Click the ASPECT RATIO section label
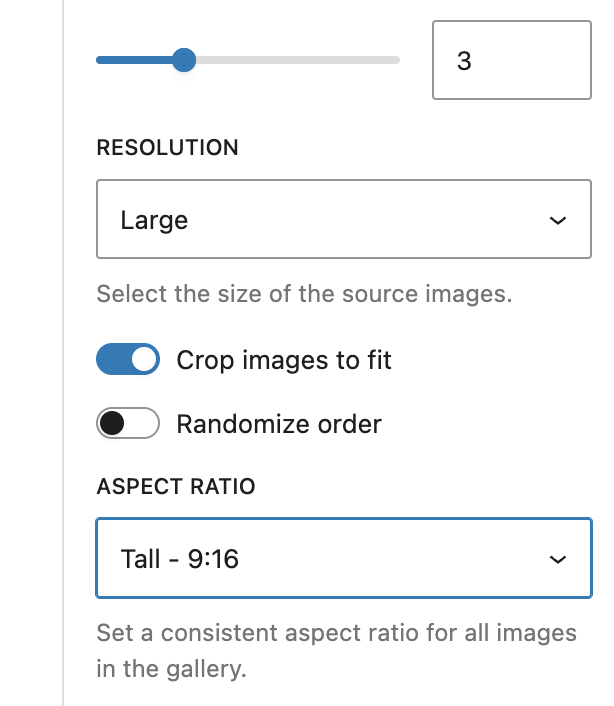Screen dimensions: 614x706 [176, 487]
